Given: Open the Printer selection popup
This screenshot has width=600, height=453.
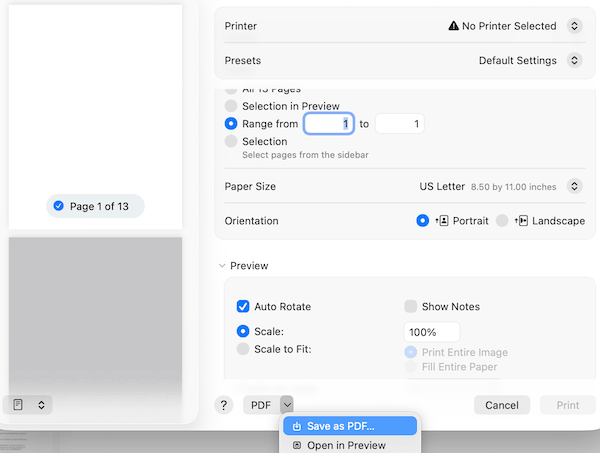Looking at the screenshot, I should coord(574,26).
